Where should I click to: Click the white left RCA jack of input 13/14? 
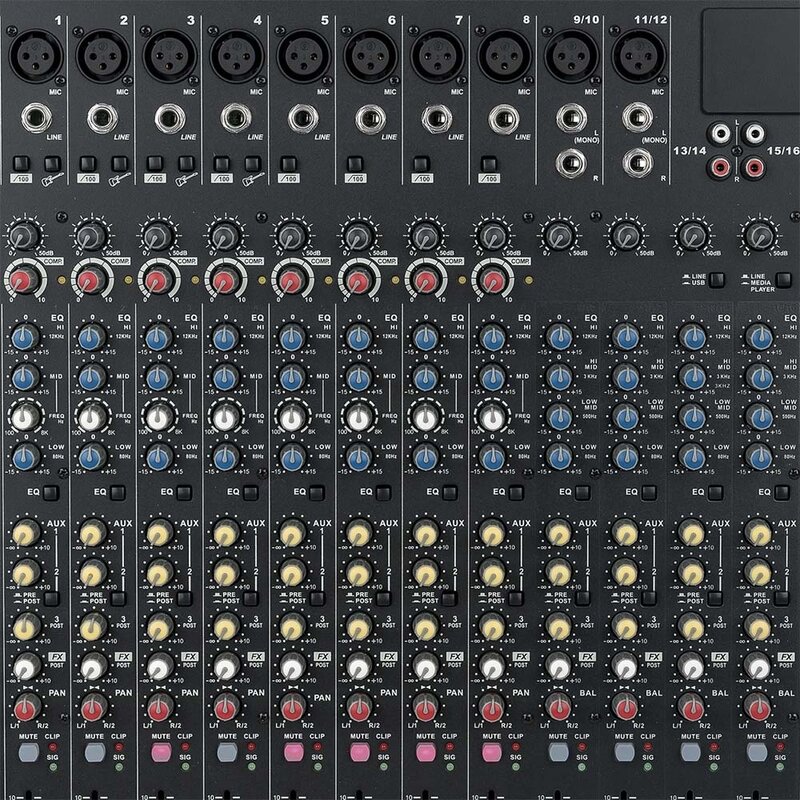[720, 133]
